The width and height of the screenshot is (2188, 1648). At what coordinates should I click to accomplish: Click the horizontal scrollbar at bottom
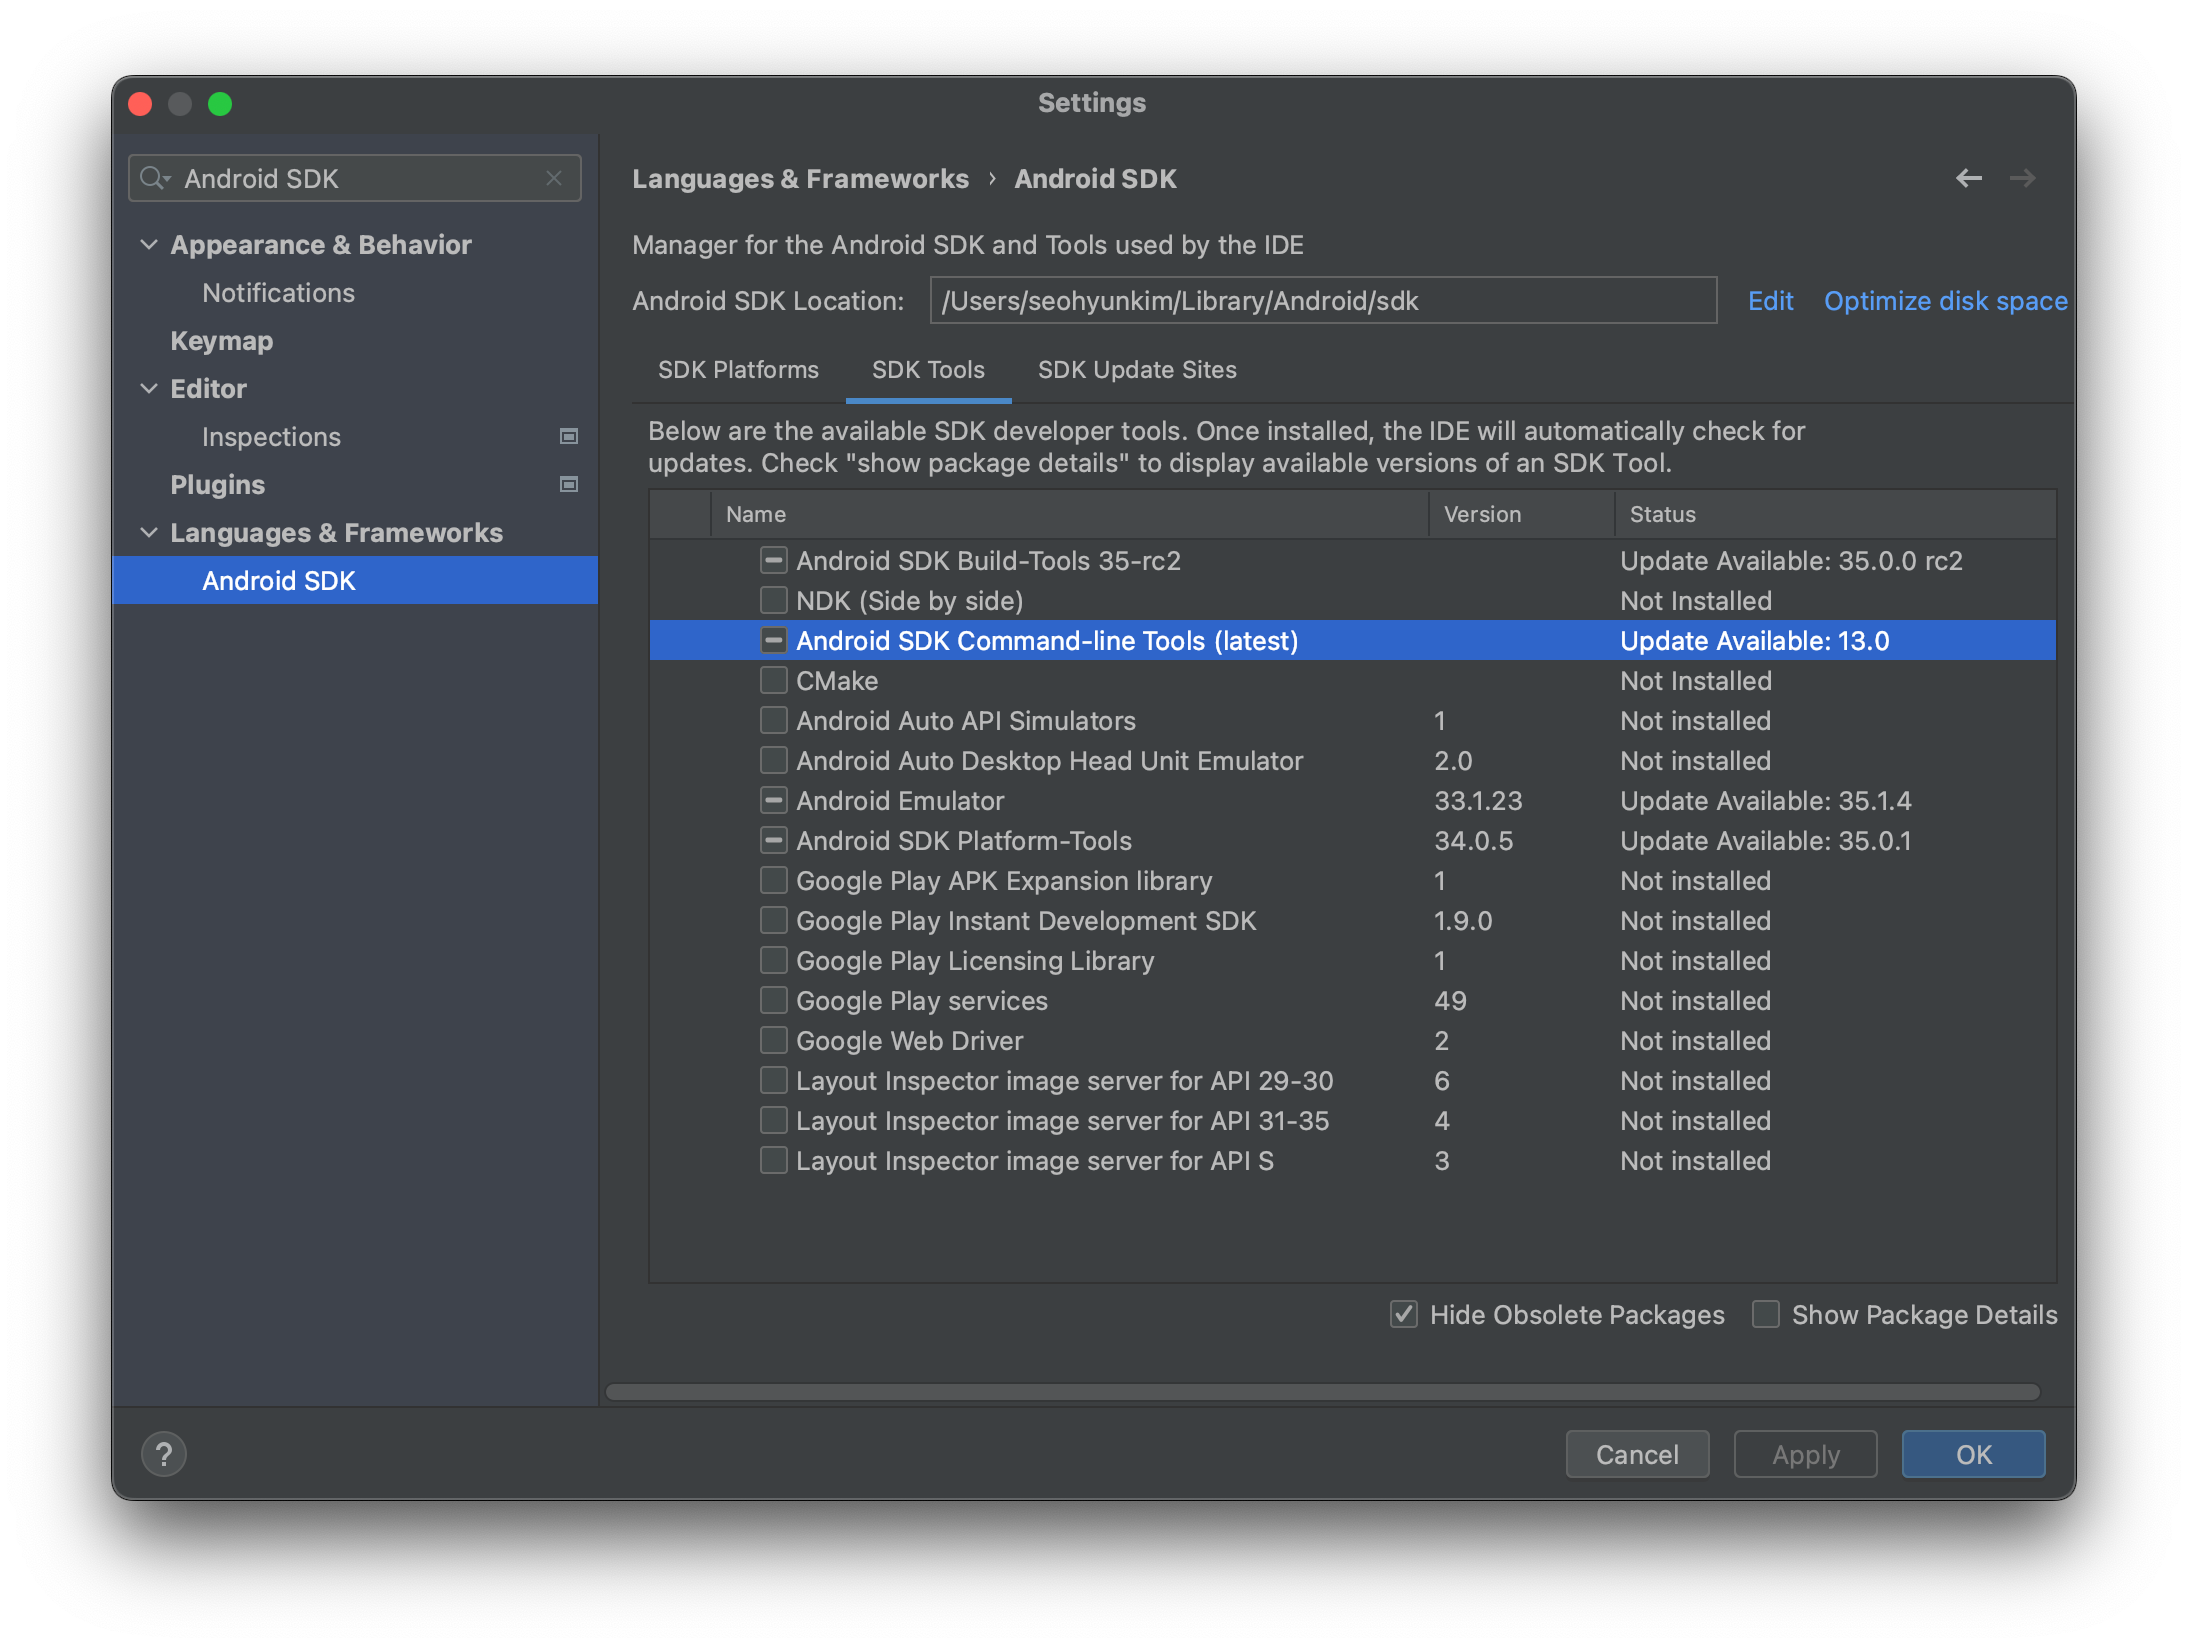(x=1320, y=1392)
